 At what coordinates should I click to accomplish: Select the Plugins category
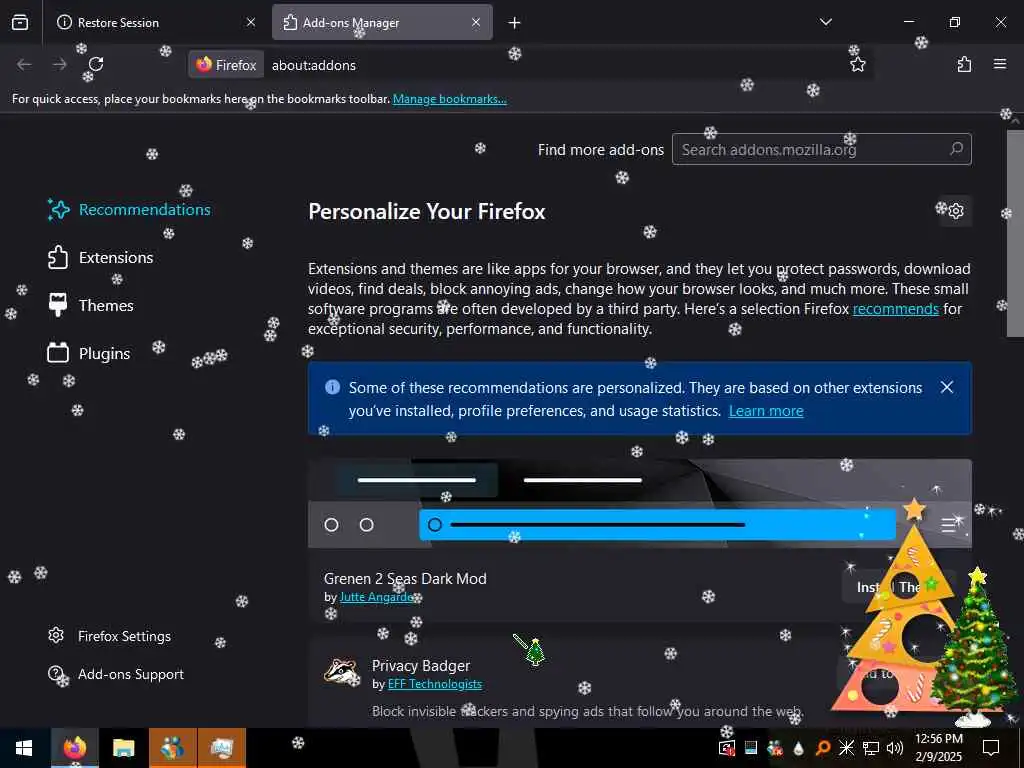tap(89, 353)
